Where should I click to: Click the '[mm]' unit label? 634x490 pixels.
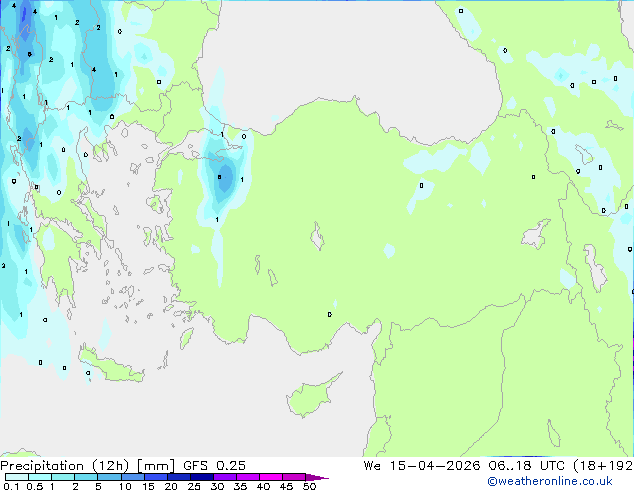pos(156,466)
